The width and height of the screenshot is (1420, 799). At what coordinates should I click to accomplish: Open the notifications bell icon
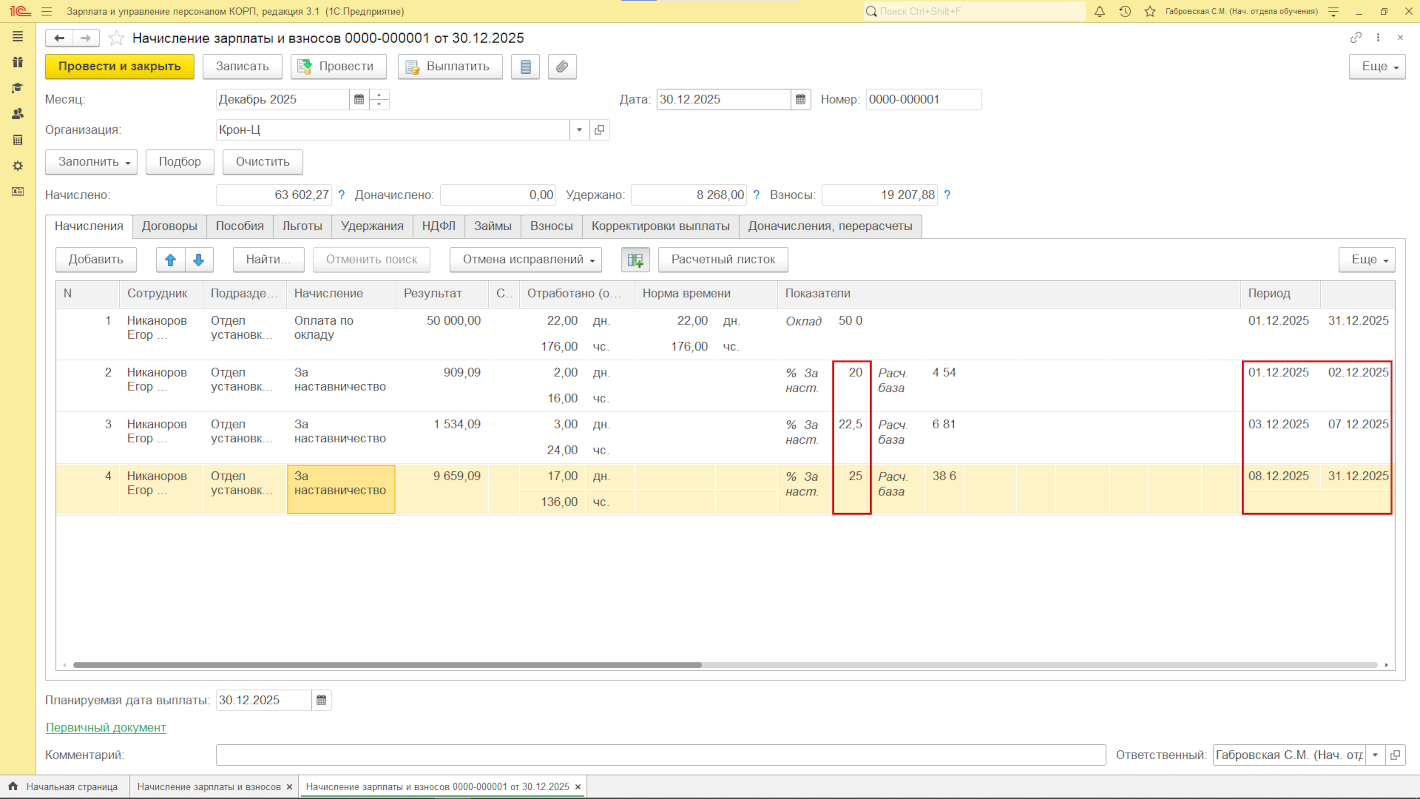click(1099, 11)
